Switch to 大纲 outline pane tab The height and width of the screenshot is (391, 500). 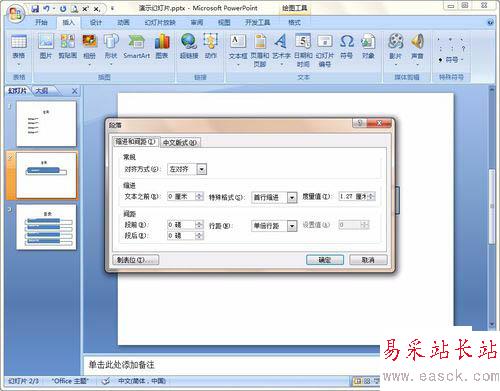[x=42, y=91]
